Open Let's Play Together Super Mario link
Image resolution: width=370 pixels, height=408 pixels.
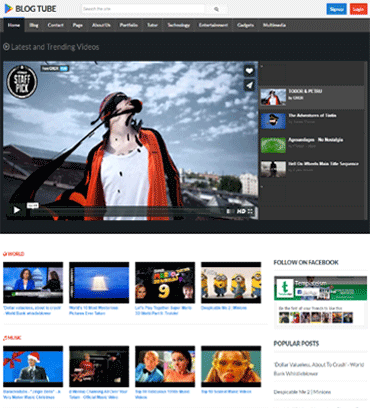[x=163, y=311]
